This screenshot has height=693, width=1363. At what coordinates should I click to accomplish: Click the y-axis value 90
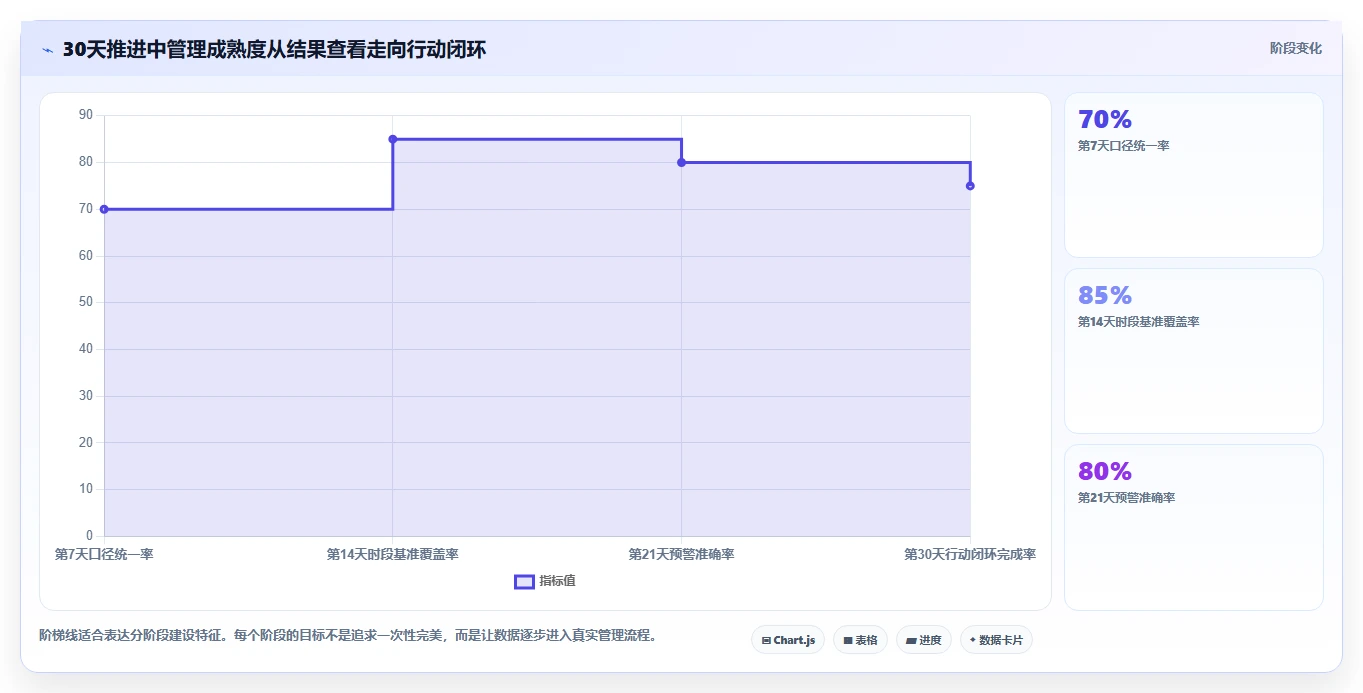(x=85, y=115)
